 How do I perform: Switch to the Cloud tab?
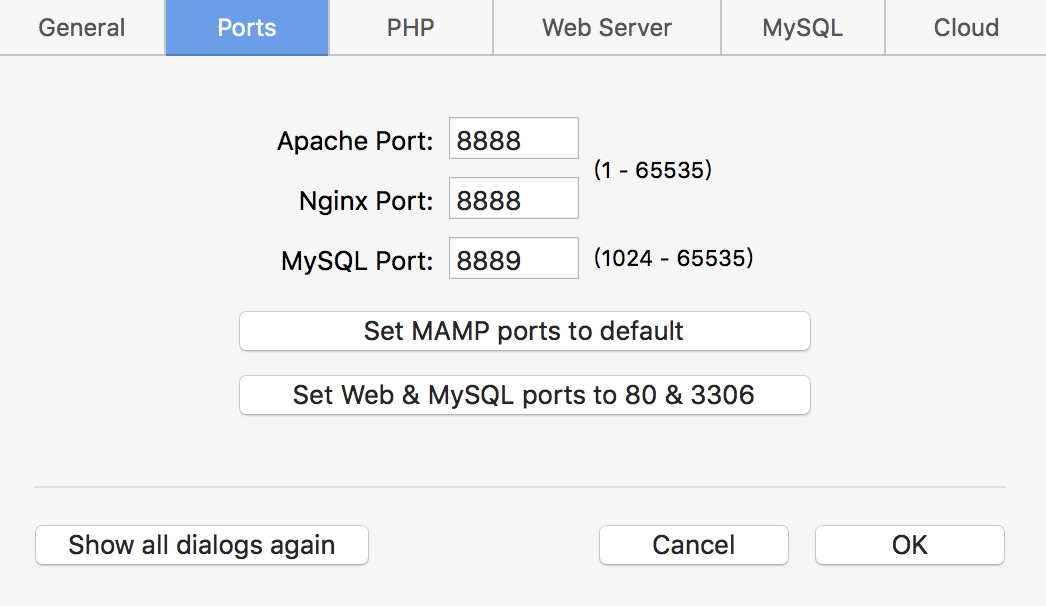(x=966, y=28)
